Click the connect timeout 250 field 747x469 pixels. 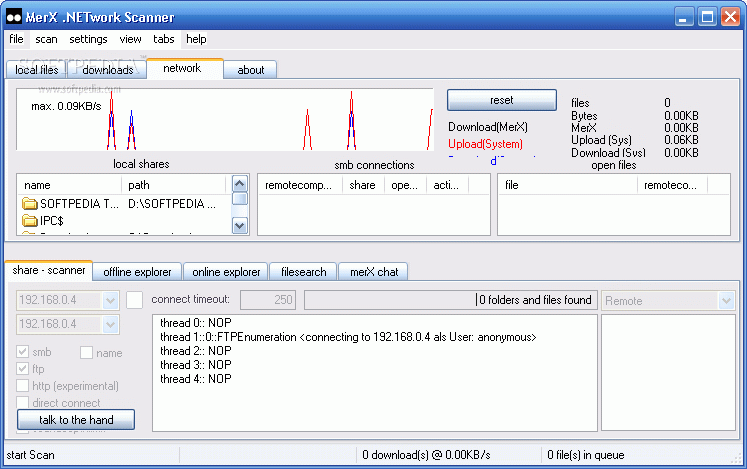268,300
